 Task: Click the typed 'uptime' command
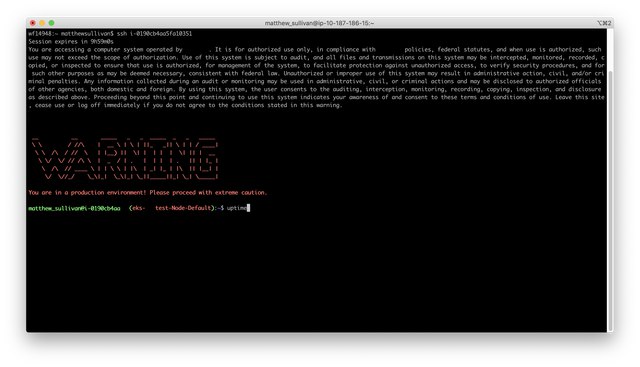point(237,208)
